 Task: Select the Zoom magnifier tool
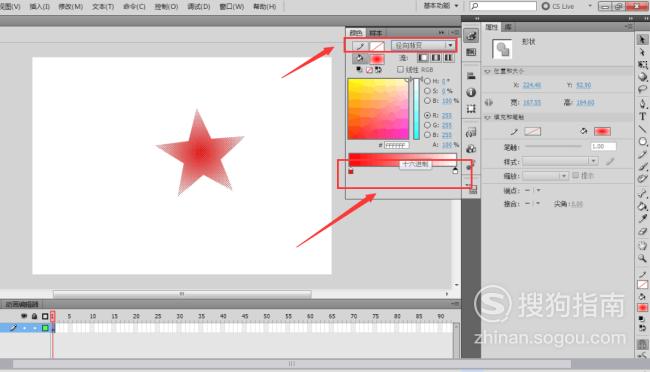point(642,258)
